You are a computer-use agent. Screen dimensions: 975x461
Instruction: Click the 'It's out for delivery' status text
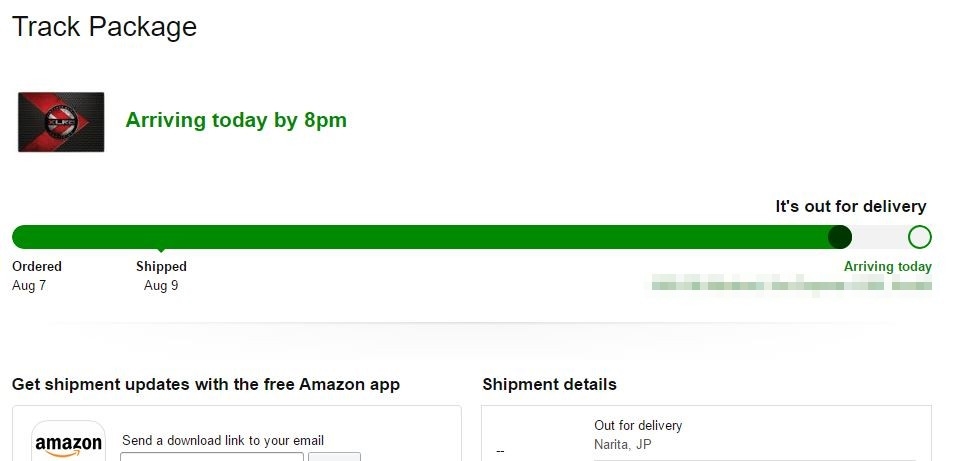[x=850, y=207]
